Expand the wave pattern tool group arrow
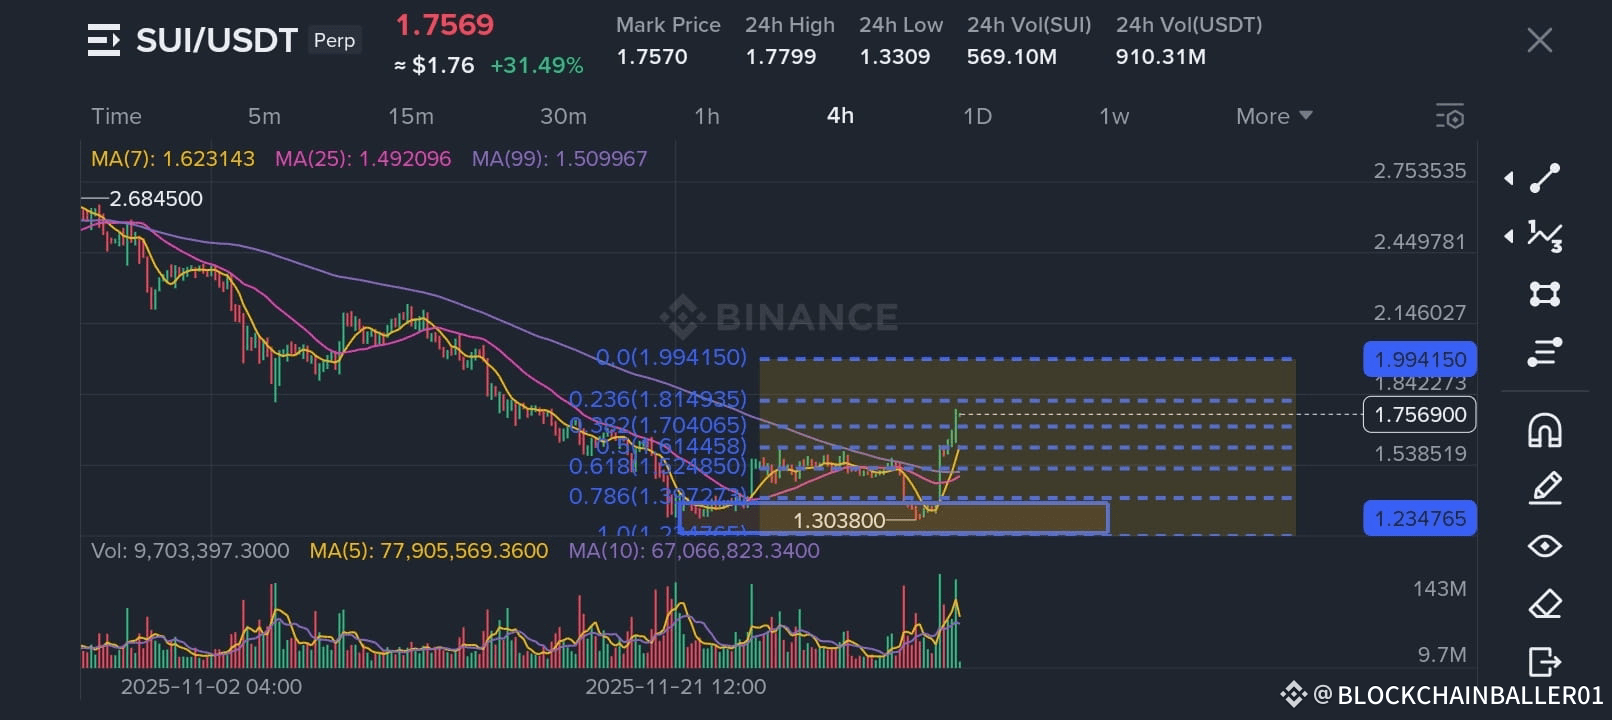 click(1508, 236)
